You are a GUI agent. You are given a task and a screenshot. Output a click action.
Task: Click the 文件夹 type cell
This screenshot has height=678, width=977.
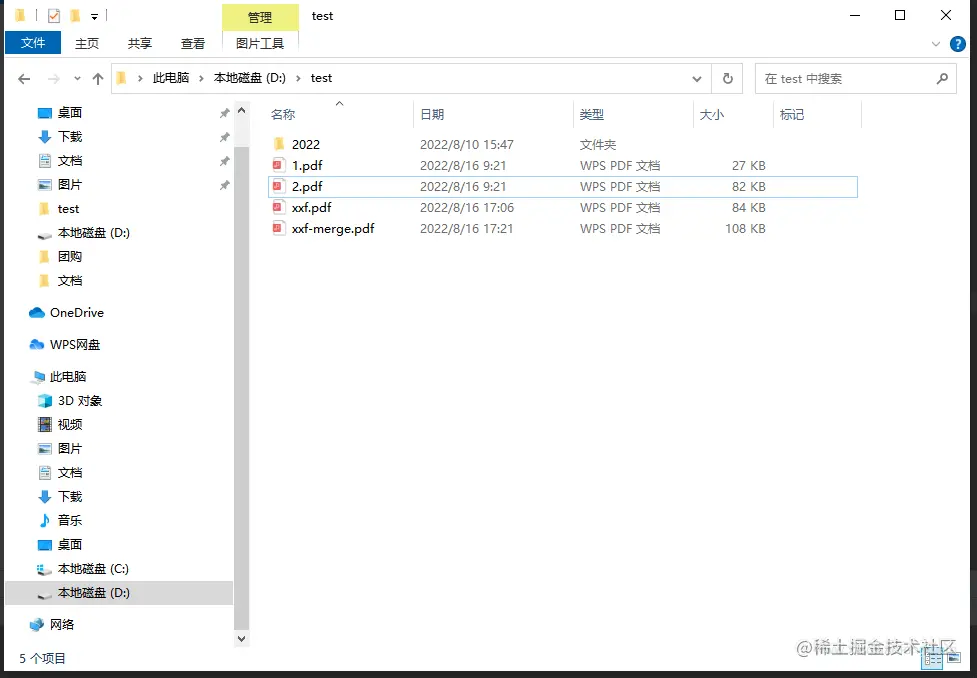[x=598, y=145]
